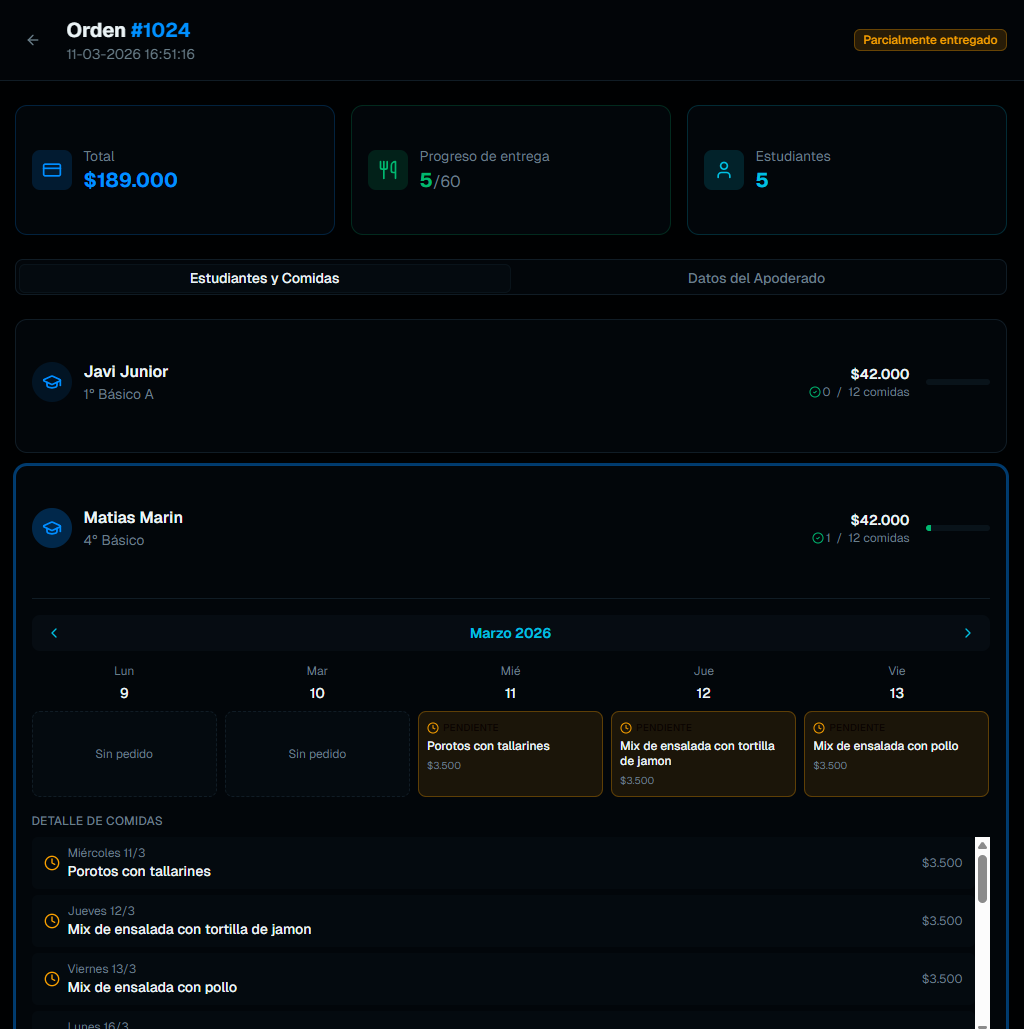1024x1029 pixels.
Task: Click the Sin pedido cell for Tuesday 10
Action: (317, 754)
